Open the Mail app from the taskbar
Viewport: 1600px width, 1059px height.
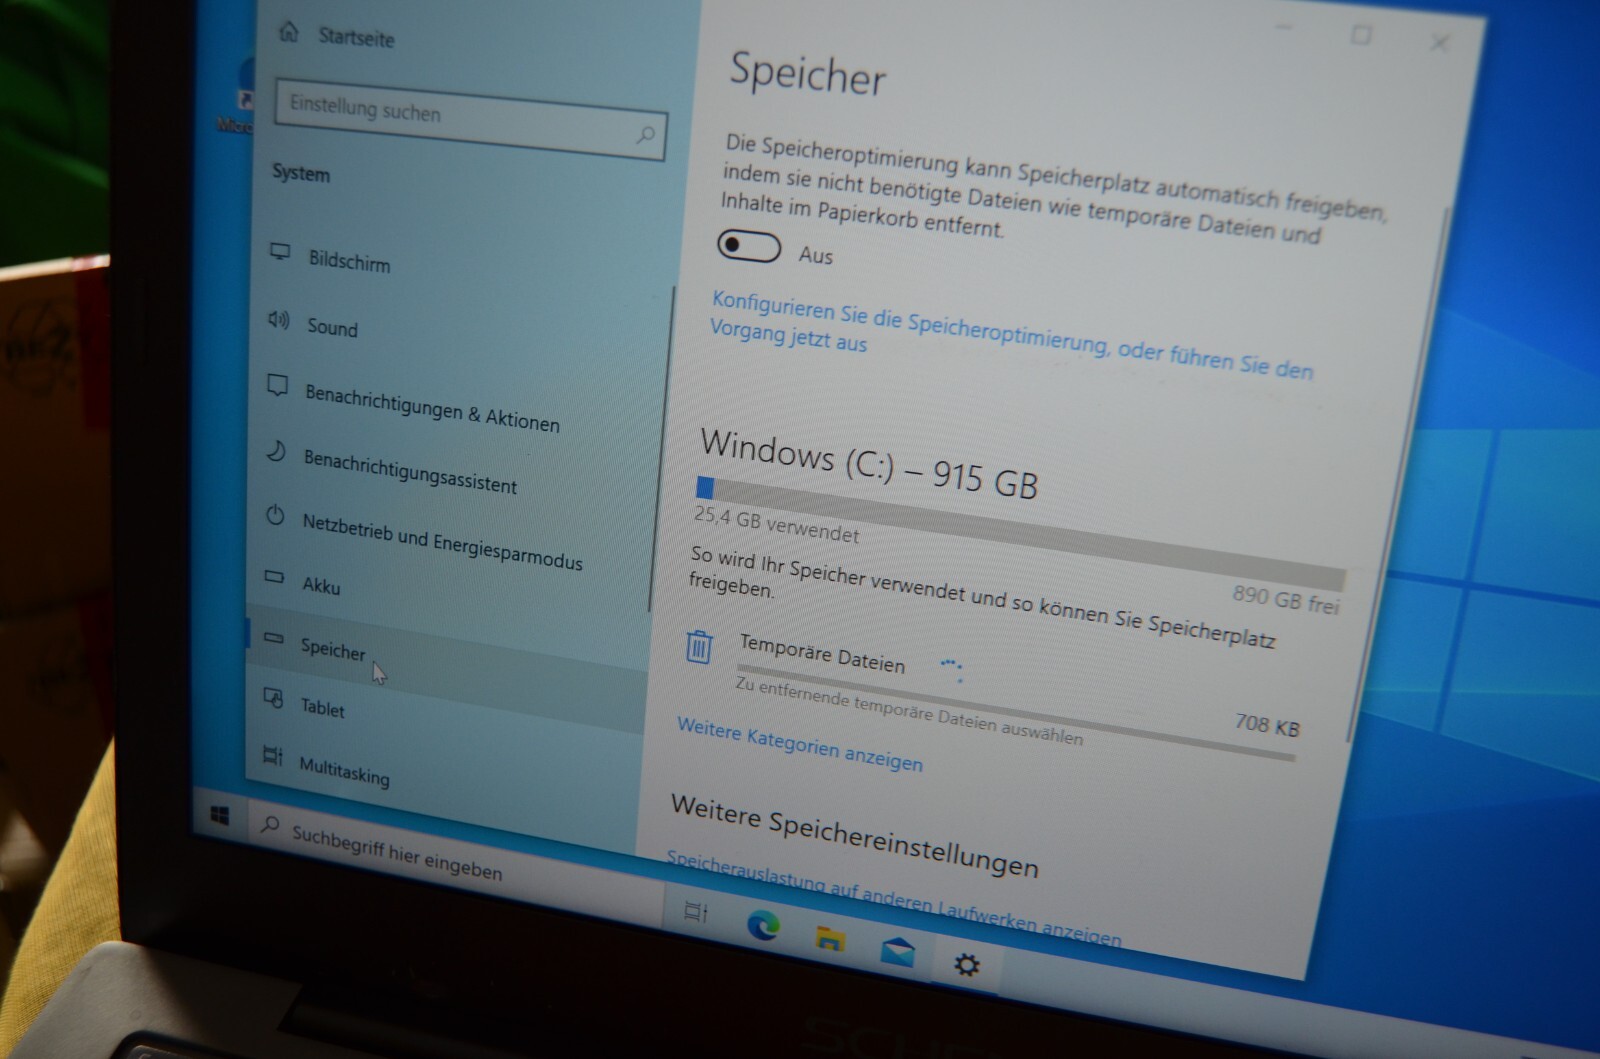click(897, 952)
